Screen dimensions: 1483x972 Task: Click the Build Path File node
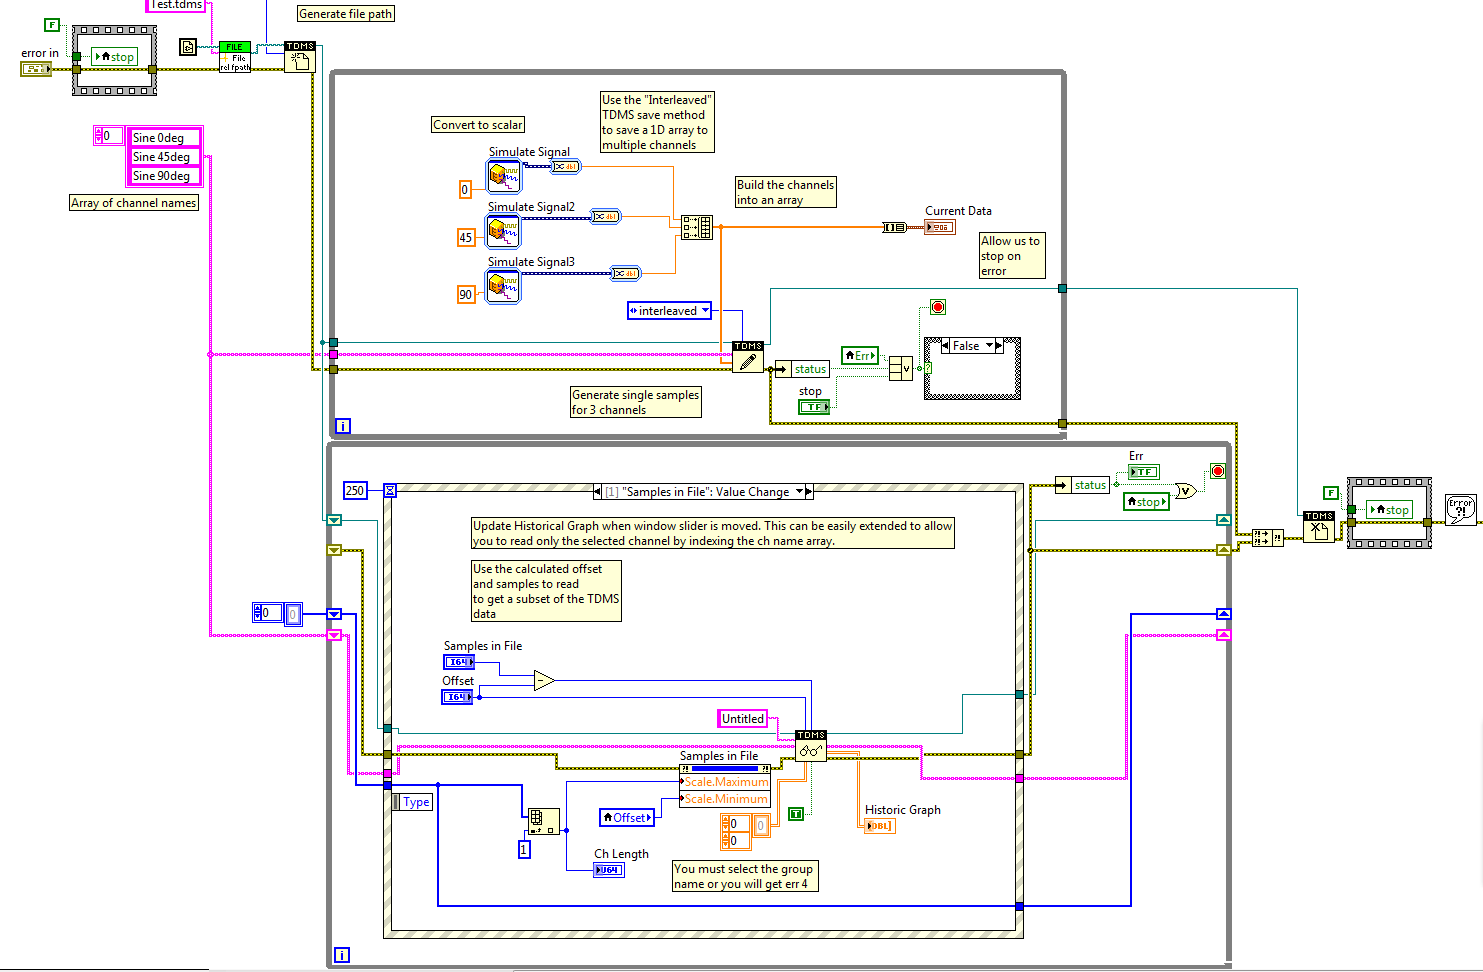235,57
